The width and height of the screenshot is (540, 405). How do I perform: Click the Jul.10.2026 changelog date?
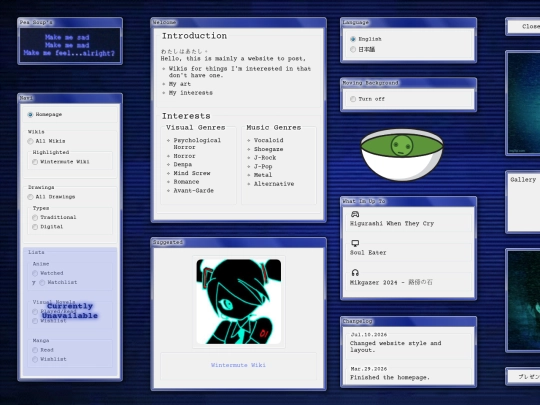369,335
